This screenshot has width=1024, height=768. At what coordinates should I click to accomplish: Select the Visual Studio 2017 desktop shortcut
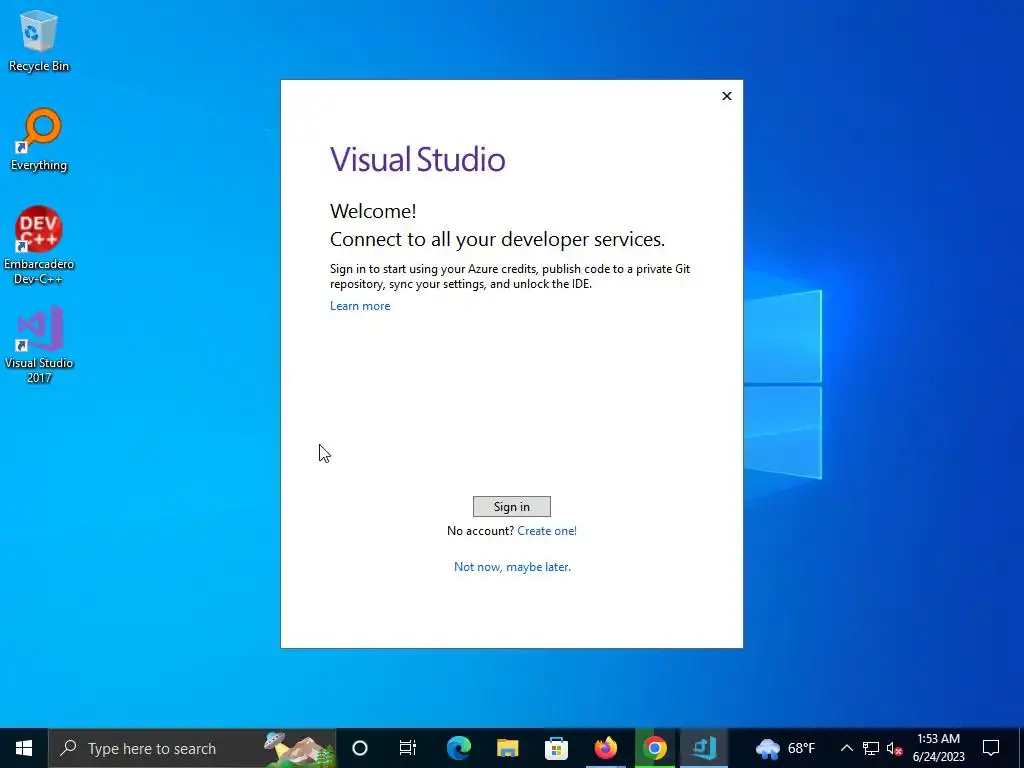39,344
